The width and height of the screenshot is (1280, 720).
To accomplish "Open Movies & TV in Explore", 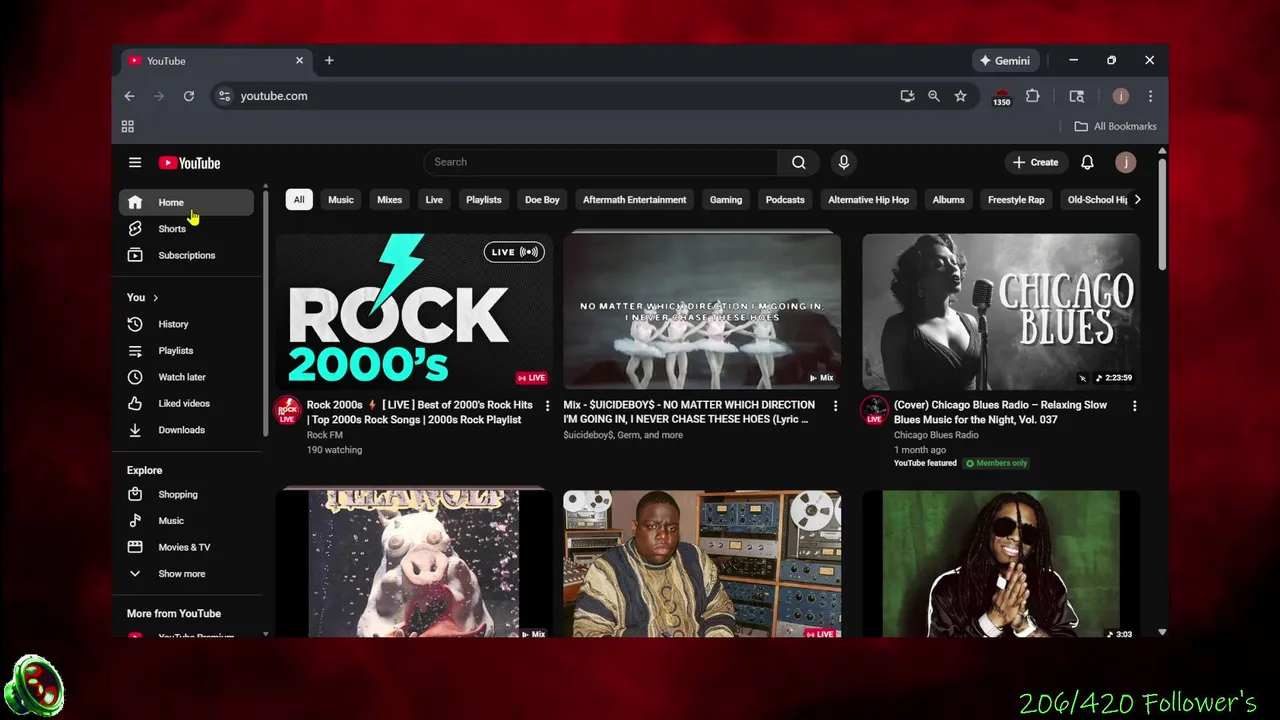I will tap(186, 547).
